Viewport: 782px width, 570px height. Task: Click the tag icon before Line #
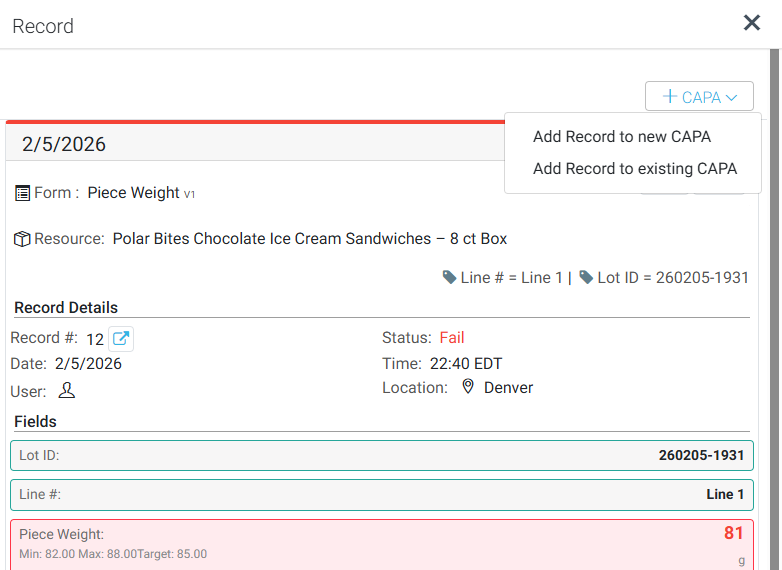tap(450, 277)
